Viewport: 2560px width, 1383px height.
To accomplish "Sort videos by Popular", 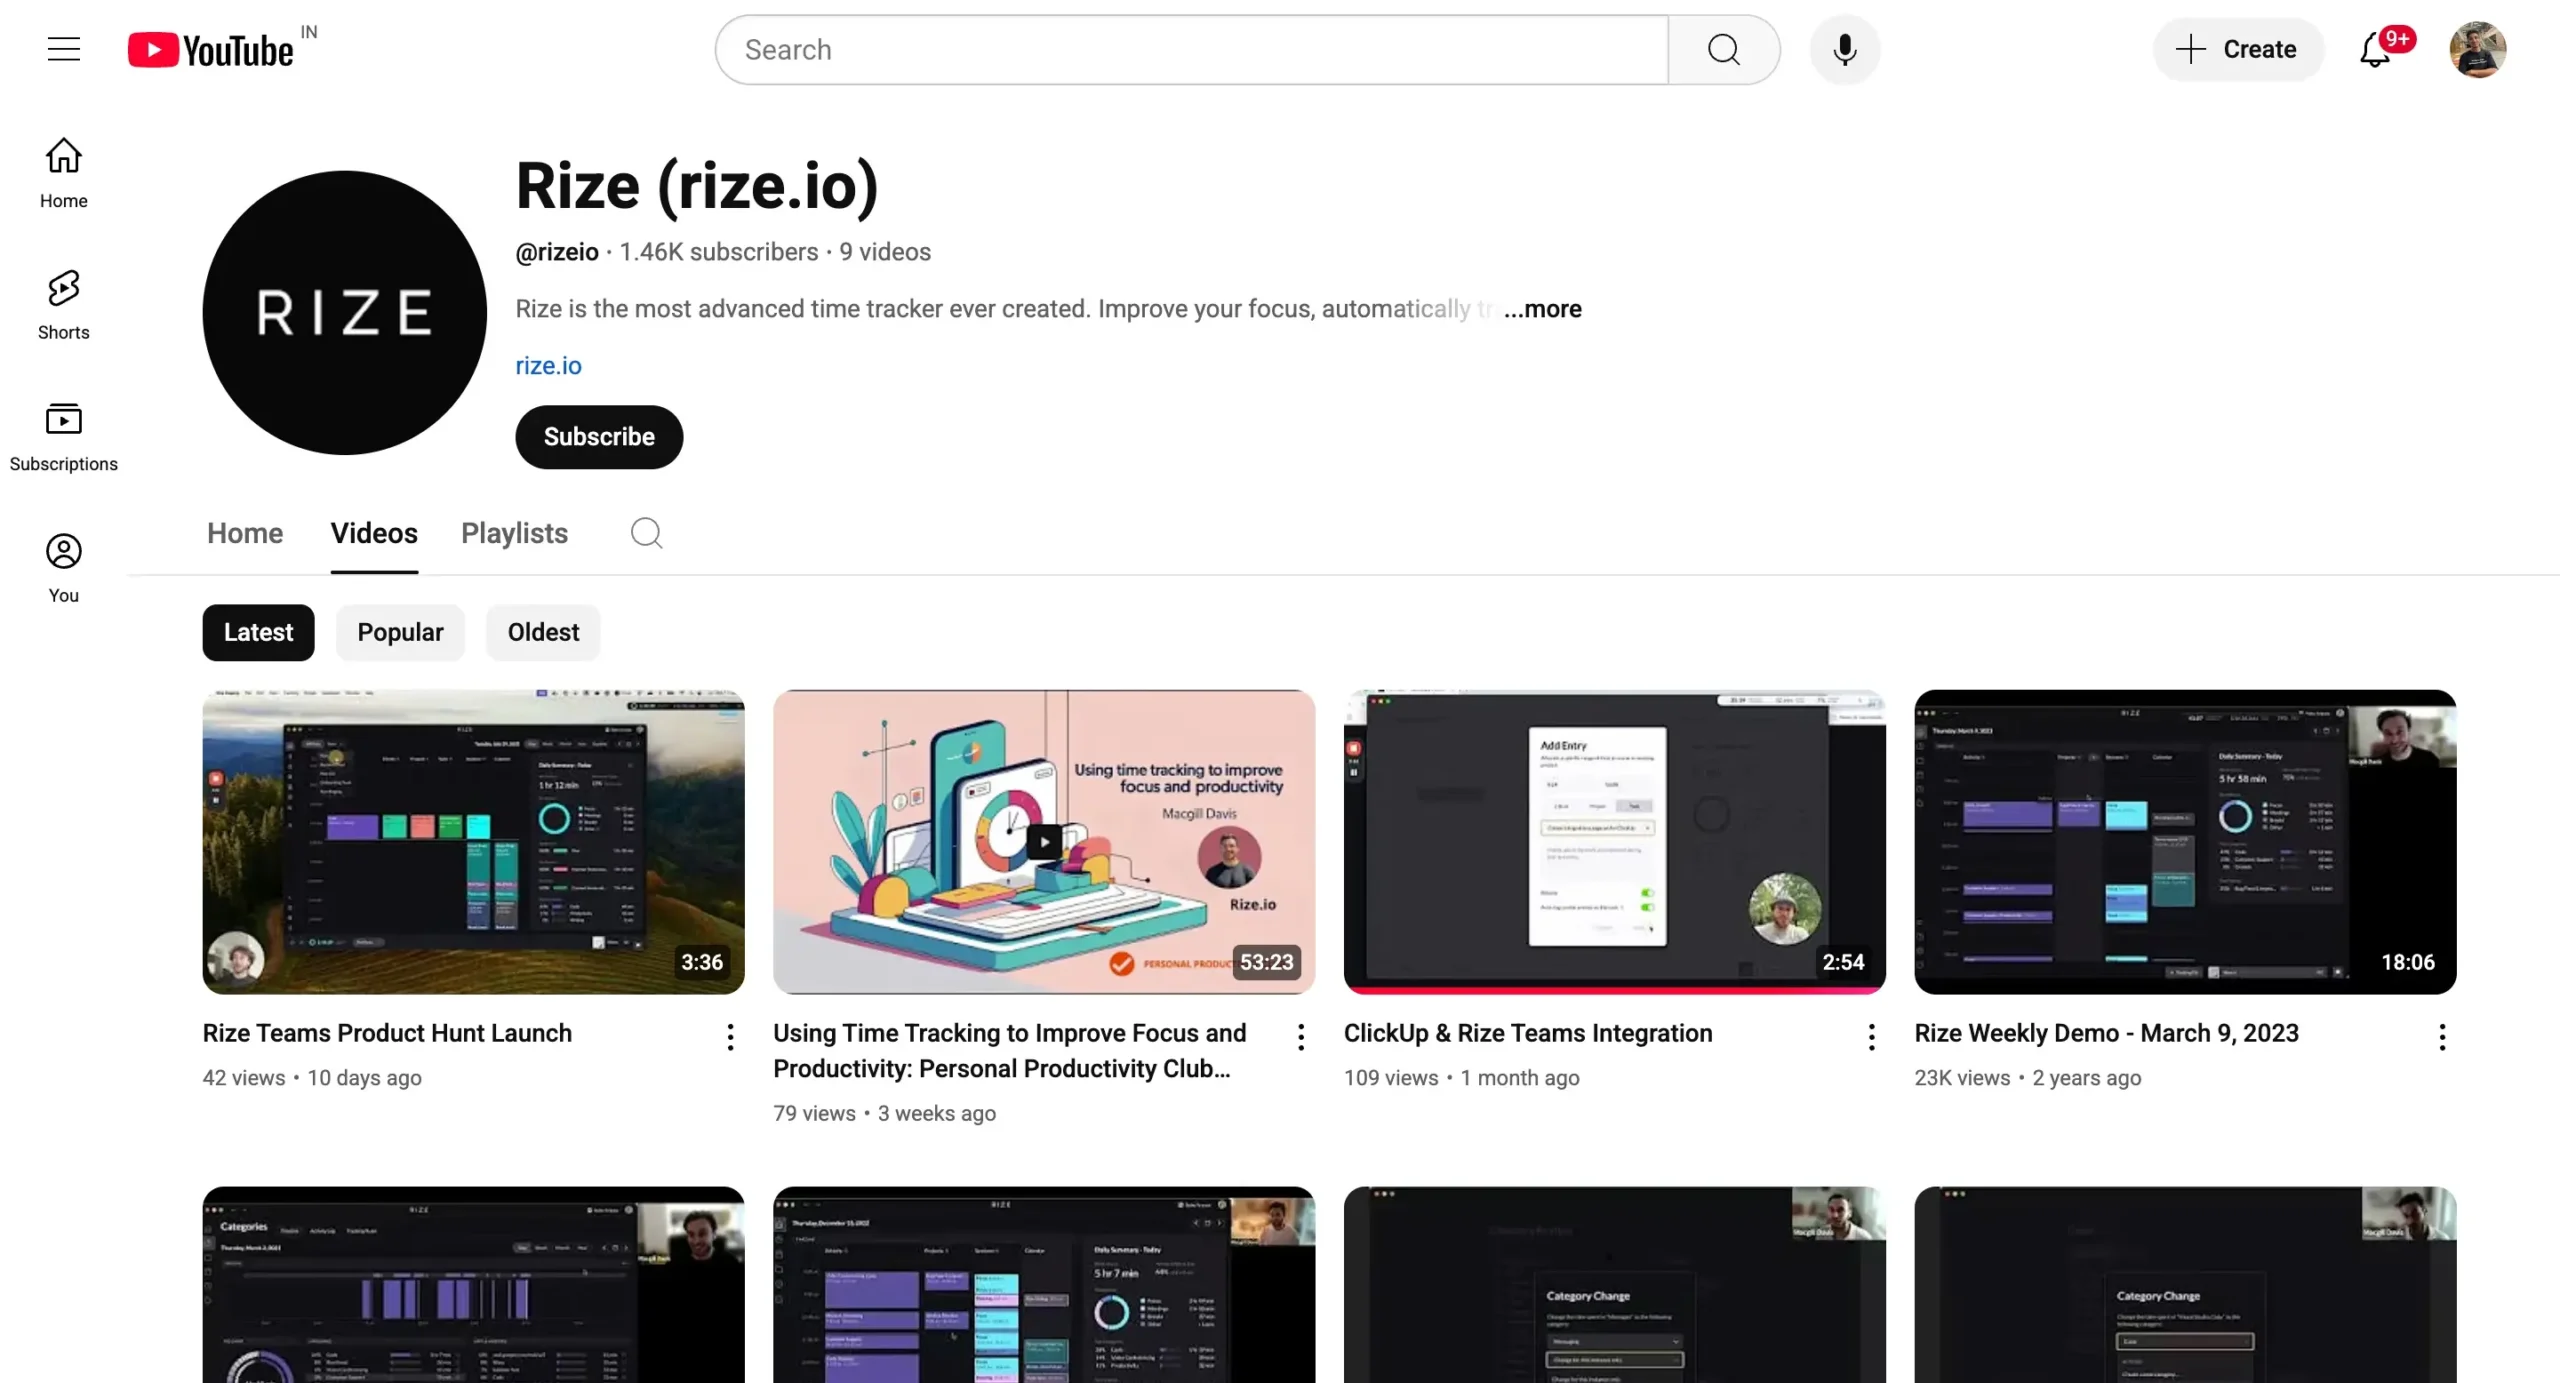I will pyautogui.click(x=400, y=632).
